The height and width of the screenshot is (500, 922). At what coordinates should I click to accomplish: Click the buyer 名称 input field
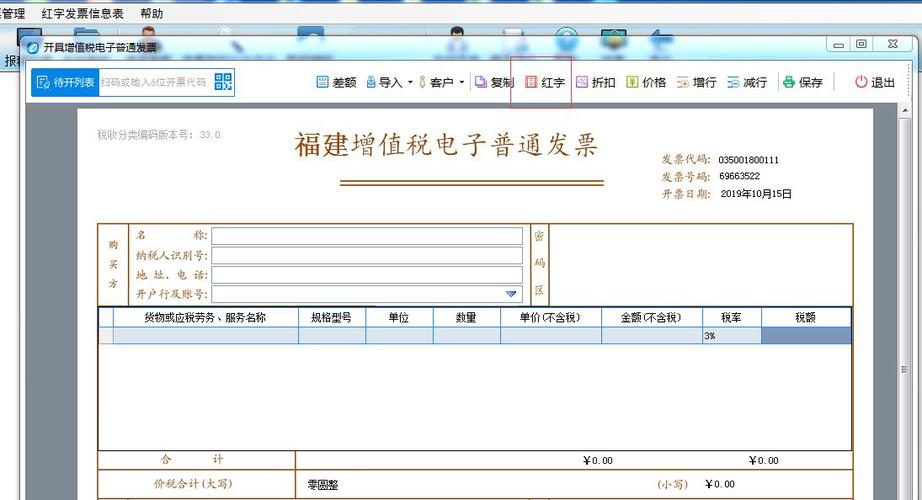pyautogui.click(x=367, y=236)
